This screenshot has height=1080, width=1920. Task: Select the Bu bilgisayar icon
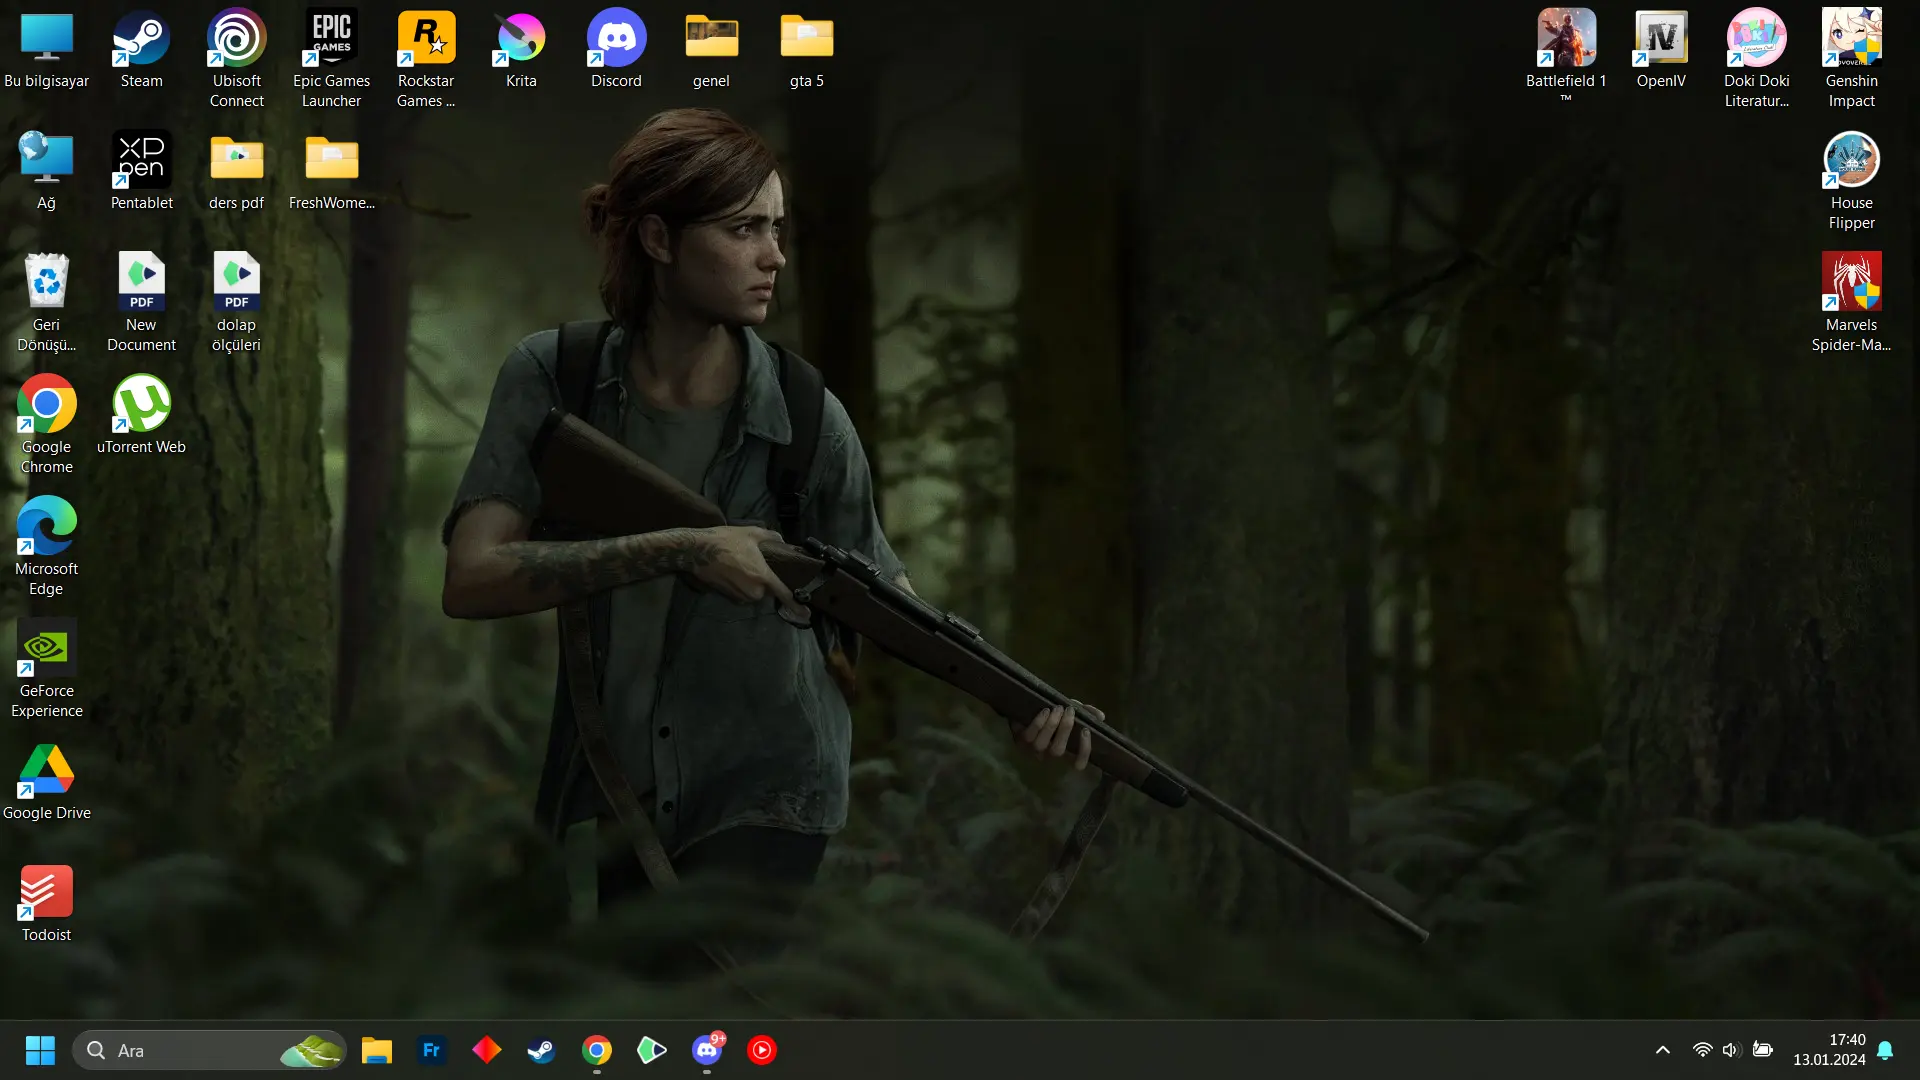46,50
